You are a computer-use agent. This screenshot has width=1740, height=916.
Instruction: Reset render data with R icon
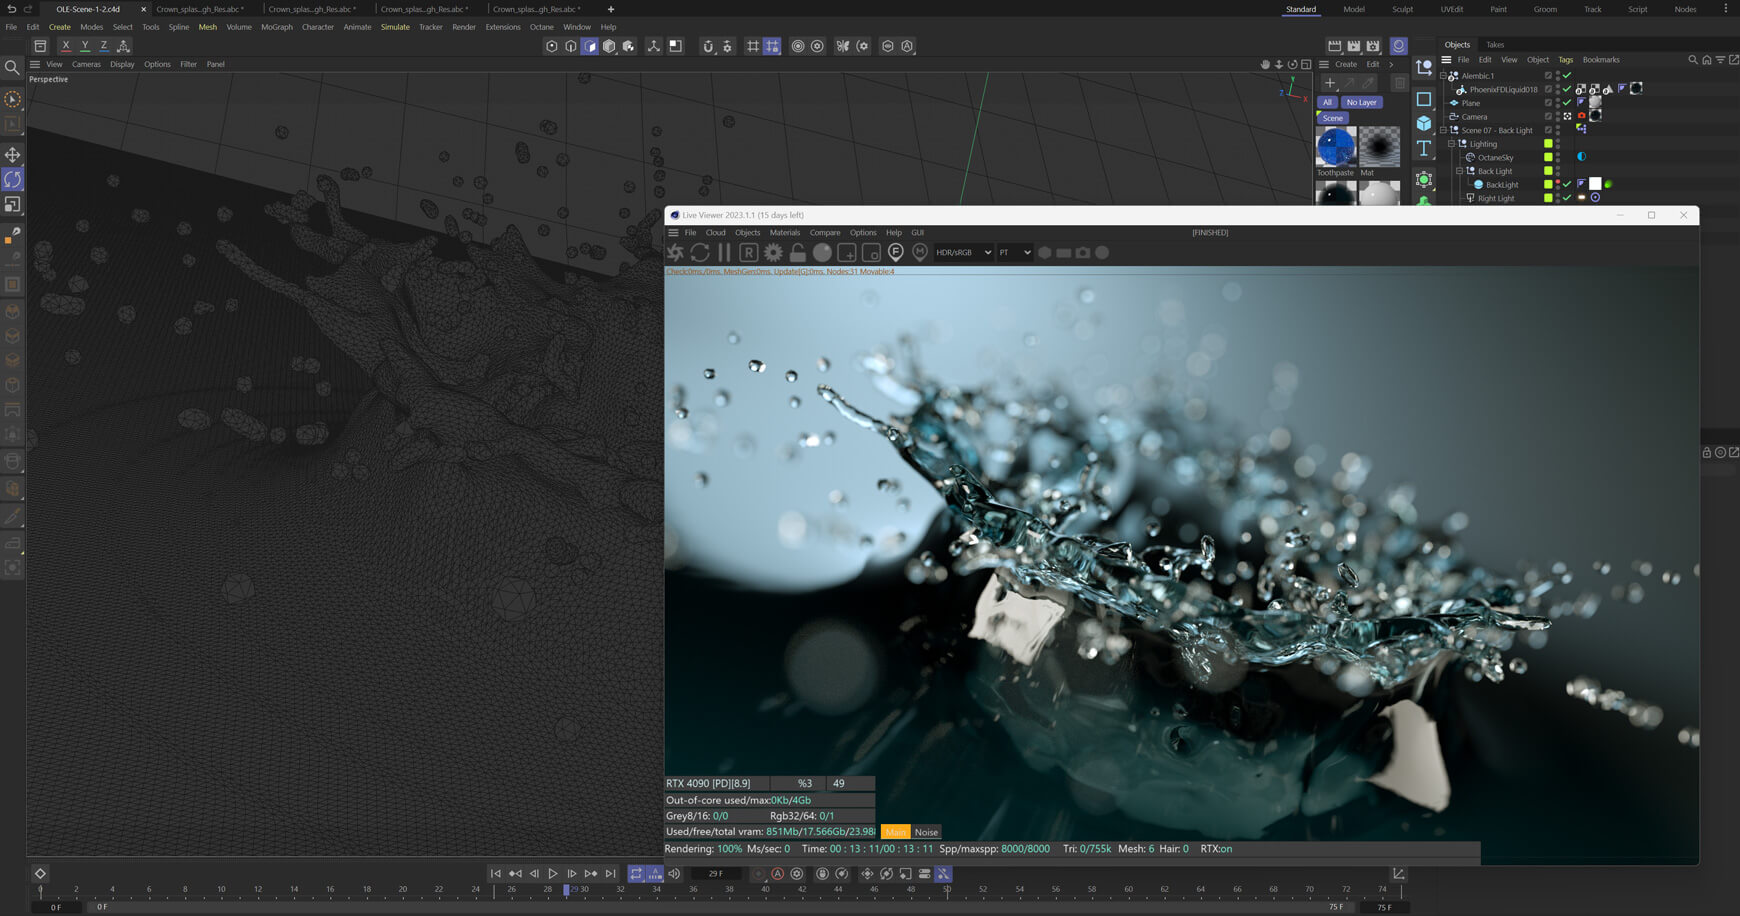click(748, 253)
